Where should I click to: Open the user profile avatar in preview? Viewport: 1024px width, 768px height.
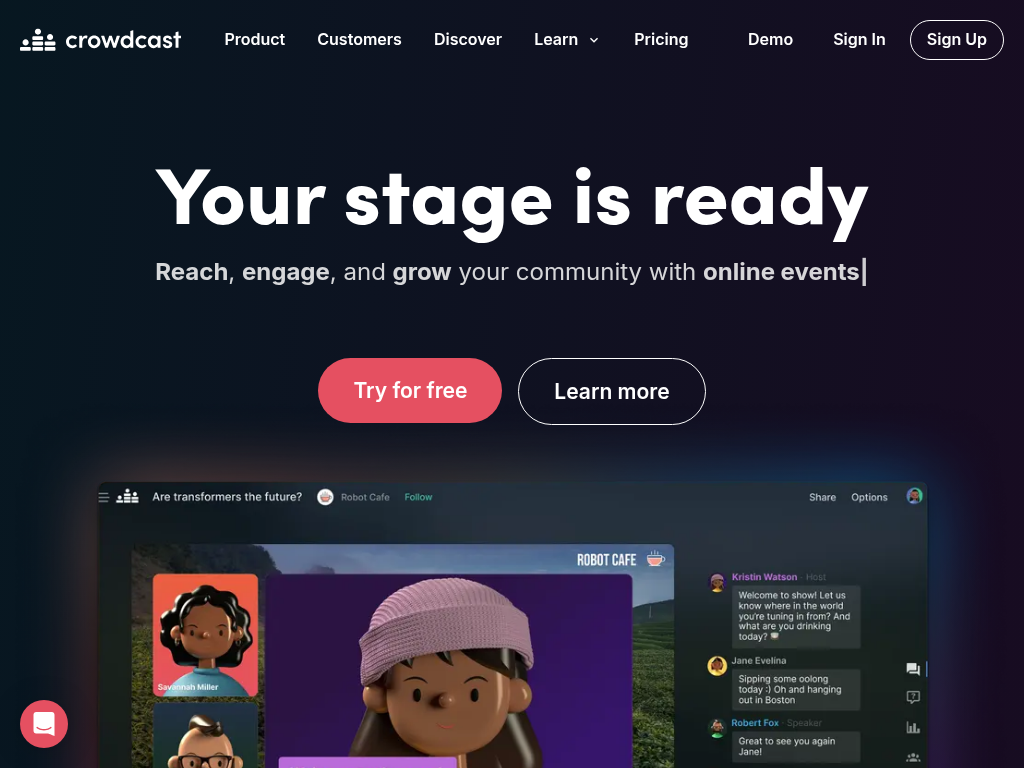coord(914,496)
